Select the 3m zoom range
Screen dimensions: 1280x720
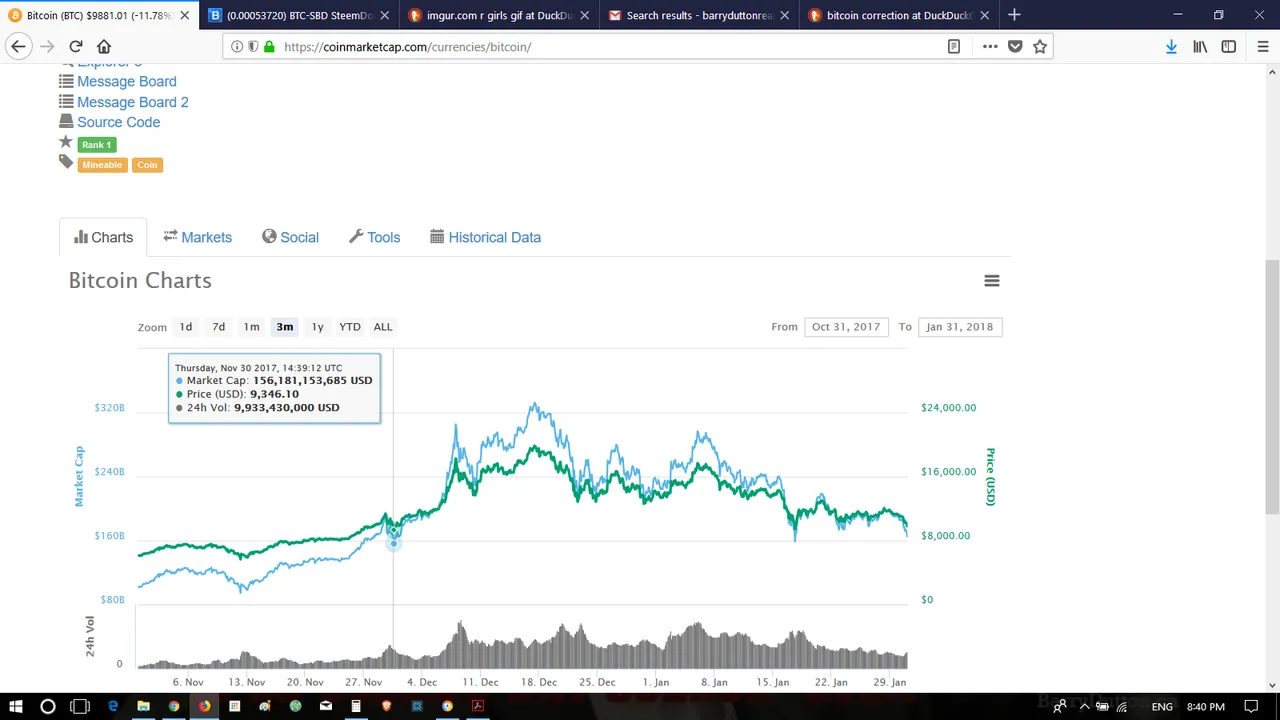tap(285, 327)
